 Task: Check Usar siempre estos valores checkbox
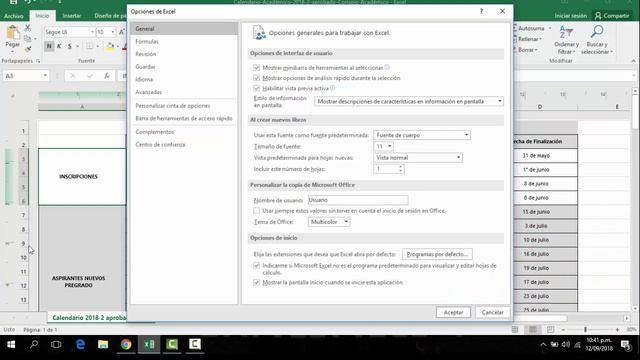256,211
